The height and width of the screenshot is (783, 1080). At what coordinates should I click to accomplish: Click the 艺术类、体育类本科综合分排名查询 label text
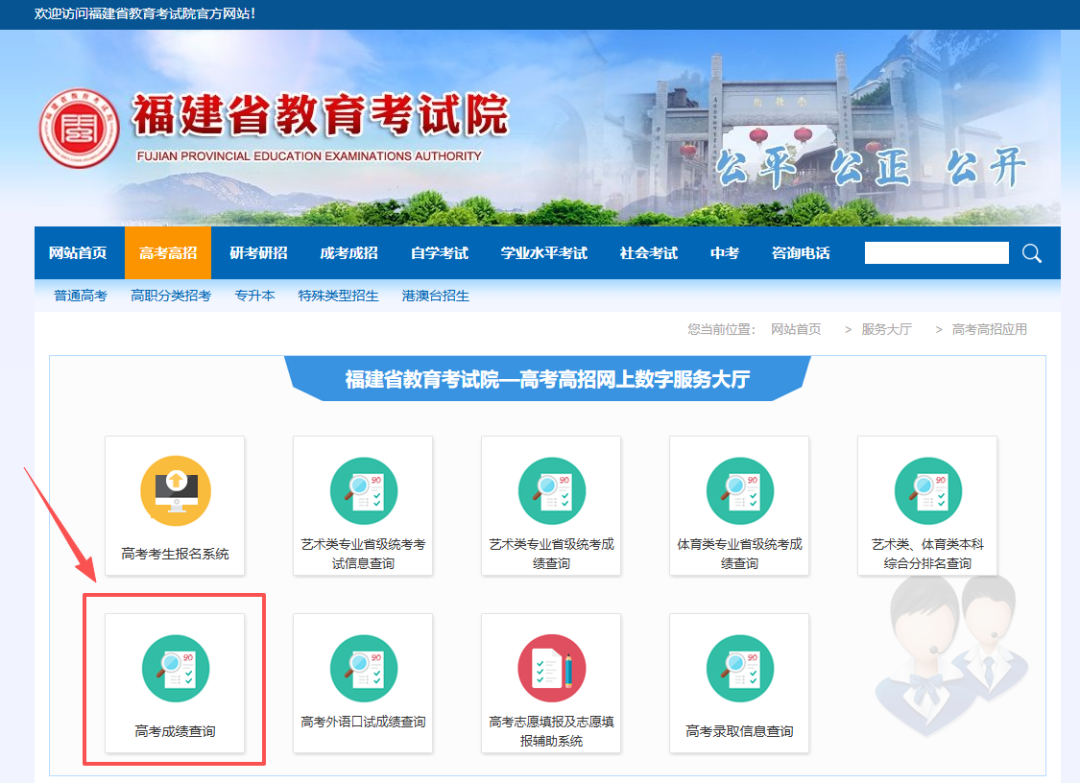(x=928, y=554)
